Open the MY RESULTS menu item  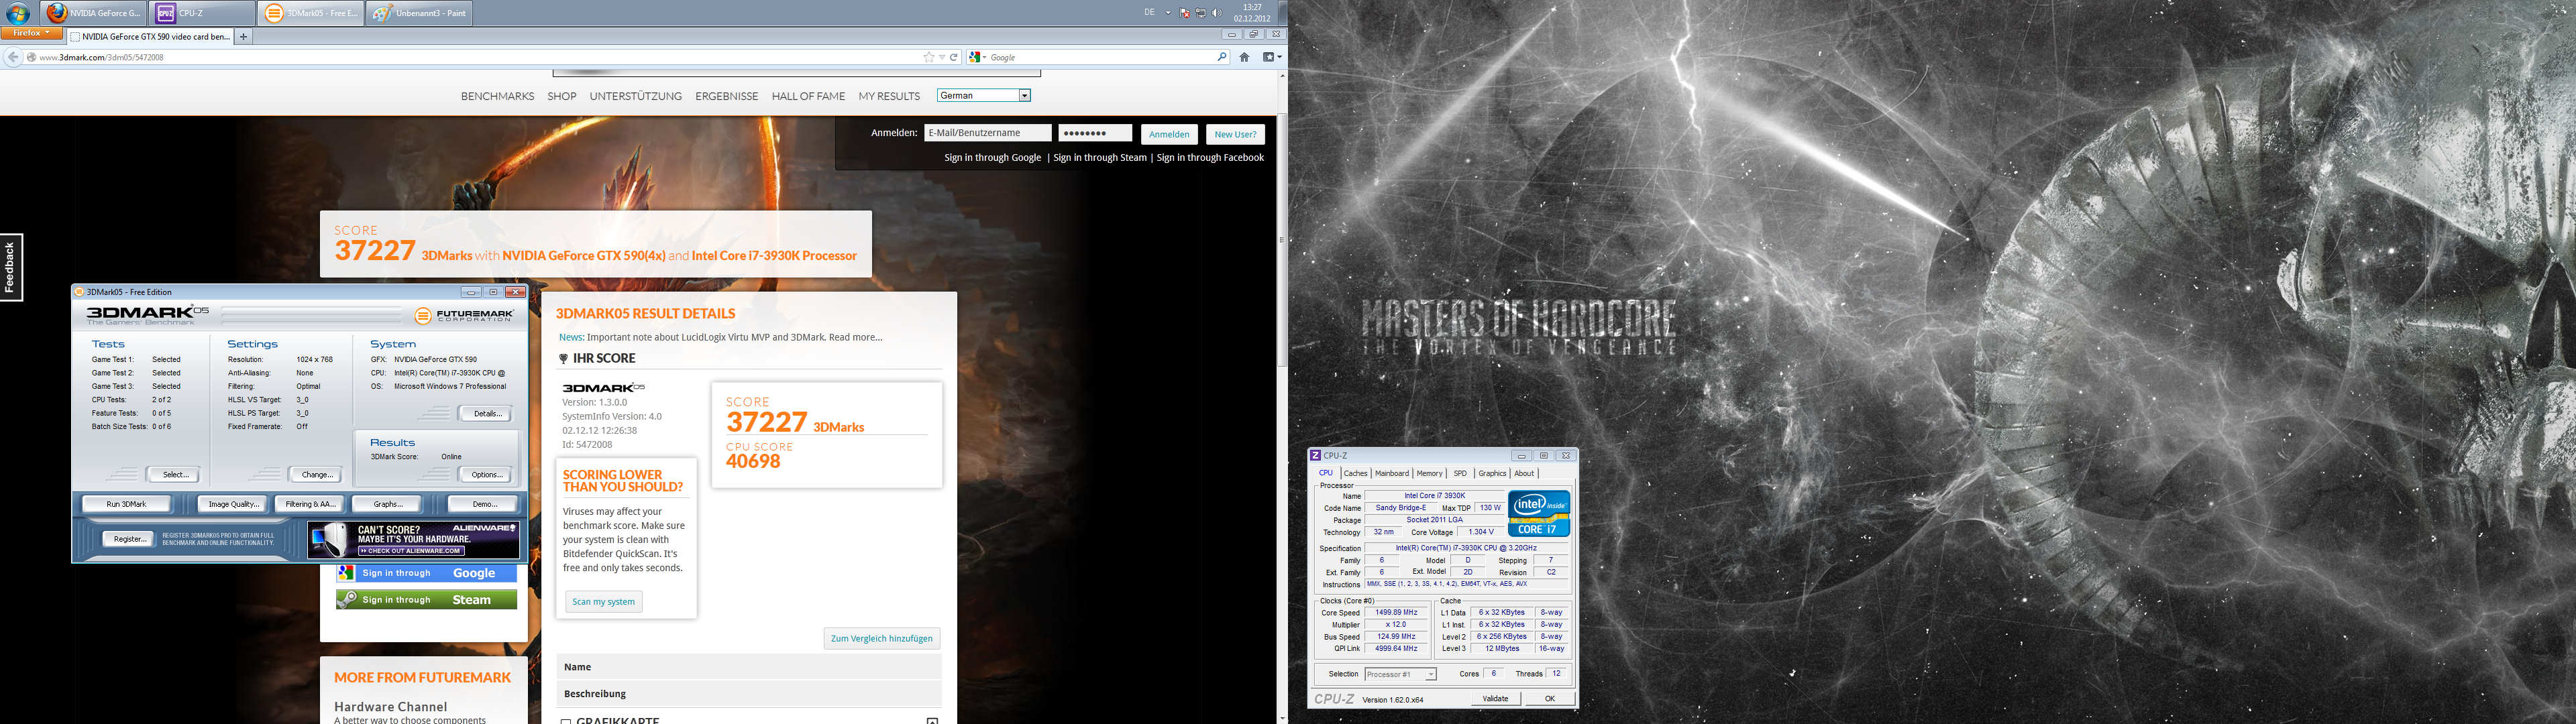(889, 96)
